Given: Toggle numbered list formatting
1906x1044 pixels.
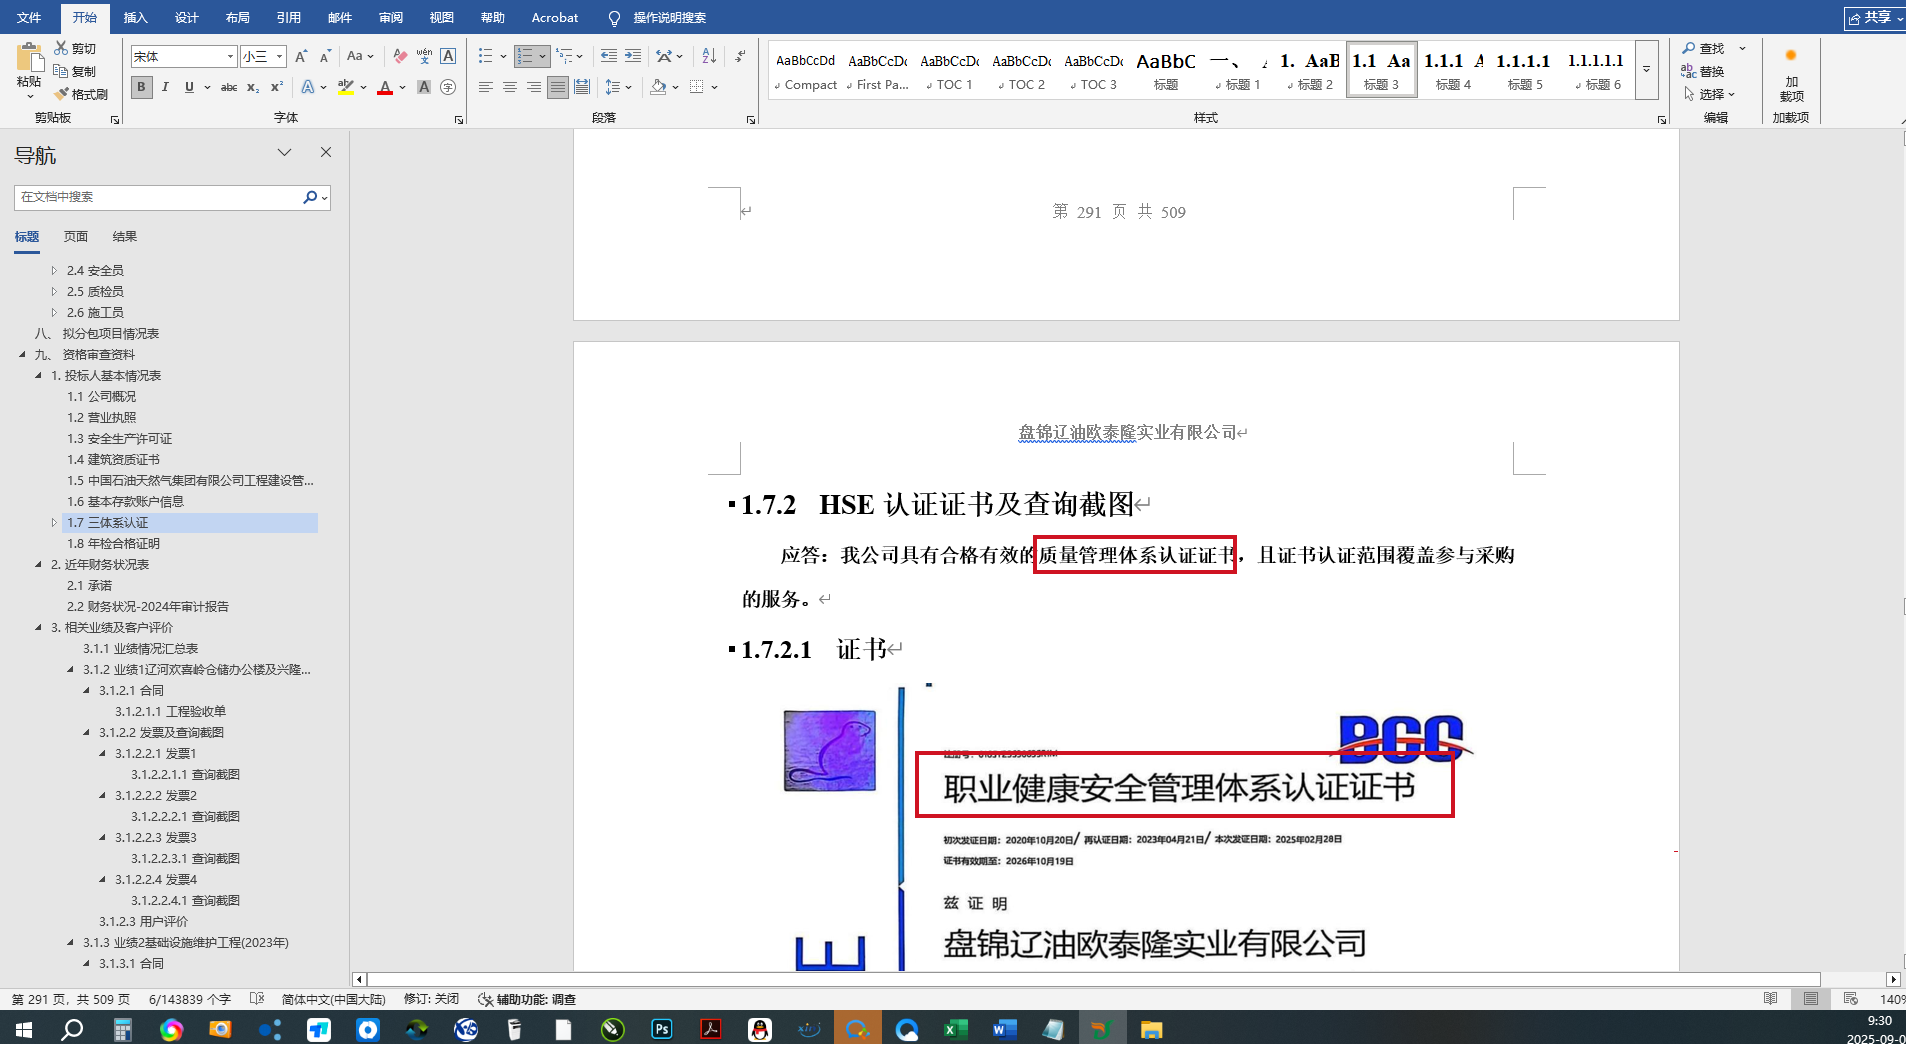Looking at the screenshot, I should tap(526, 57).
